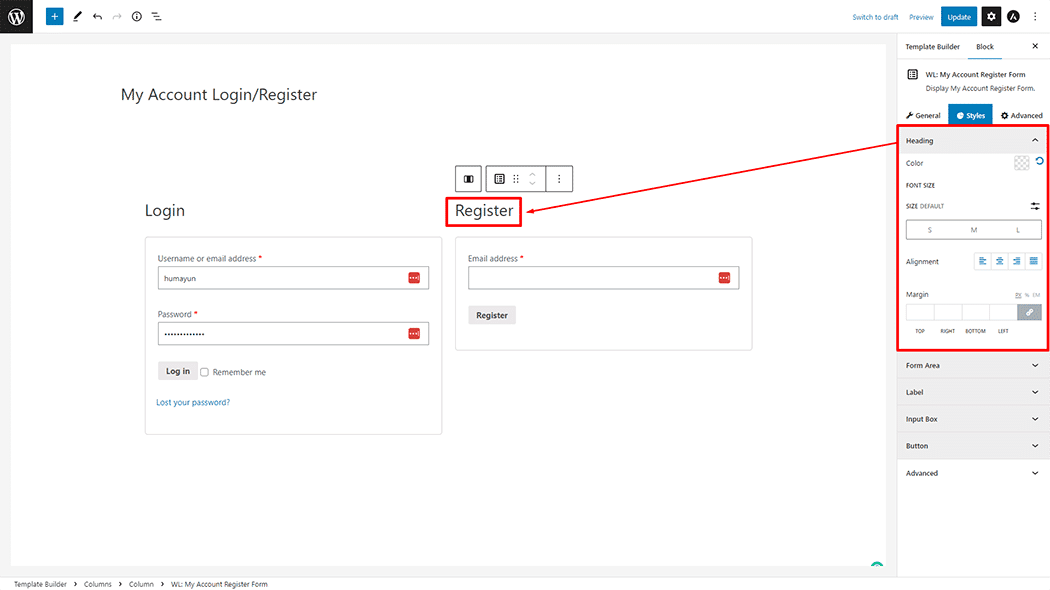Open the document Details overview icon
This screenshot has width=1050, height=590.
[x=137, y=16]
